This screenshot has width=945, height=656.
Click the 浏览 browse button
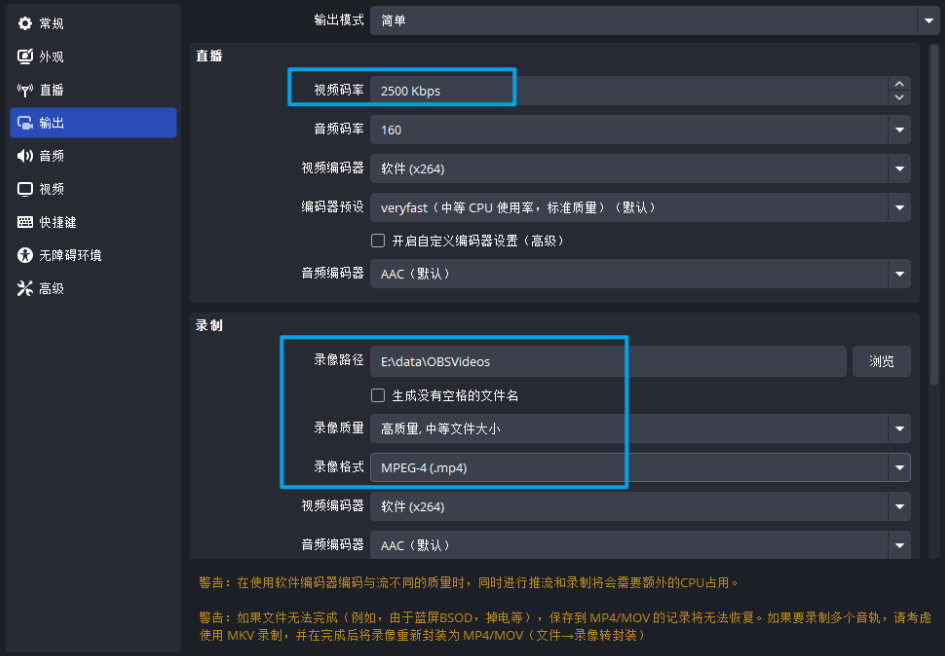pyautogui.click(x=881, y=361)
